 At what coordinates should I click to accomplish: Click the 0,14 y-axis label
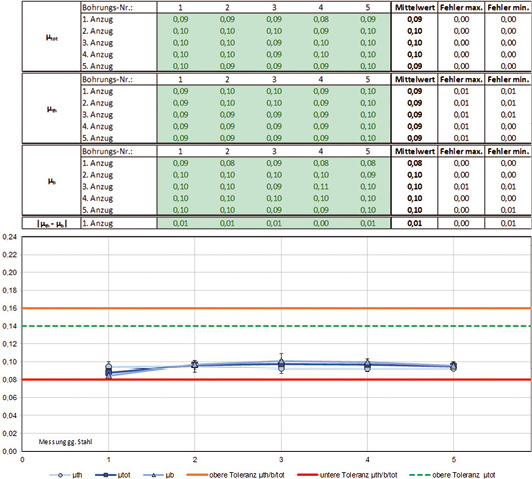[x=10, y=326]
